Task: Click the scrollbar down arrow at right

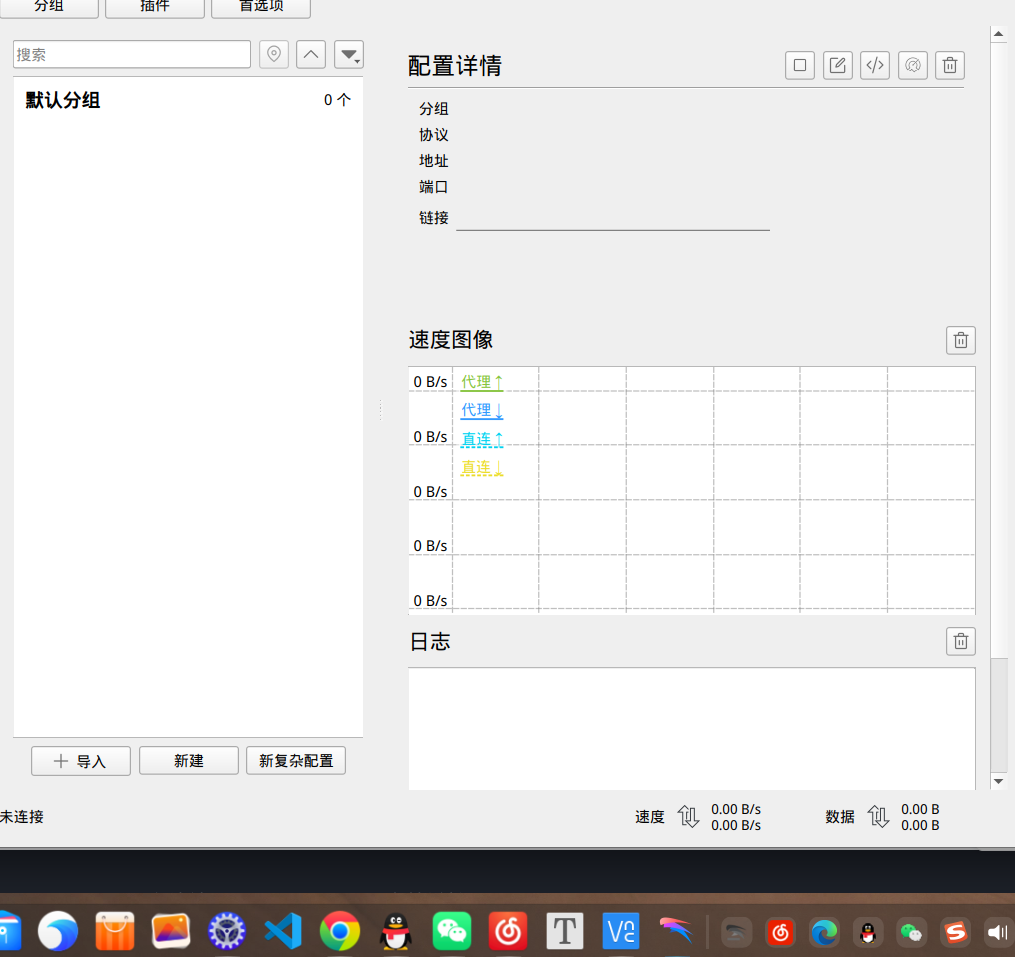Action: click(x=999, y=781)
